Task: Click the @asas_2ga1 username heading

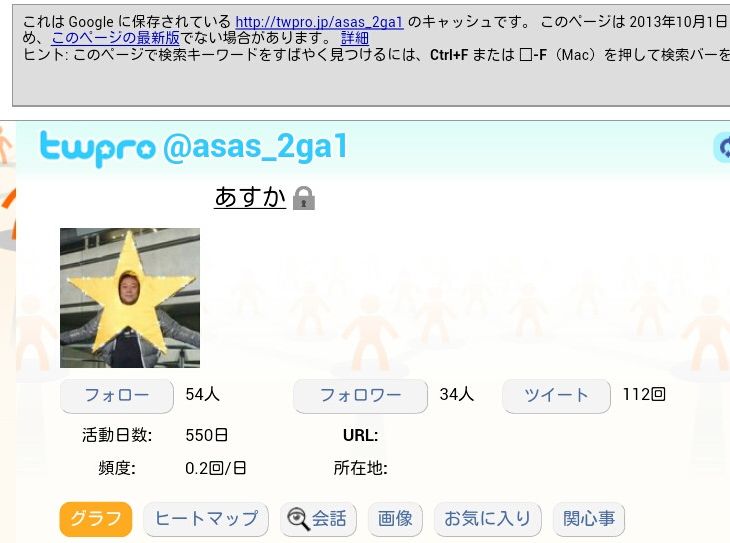Action: coord(255,148)
